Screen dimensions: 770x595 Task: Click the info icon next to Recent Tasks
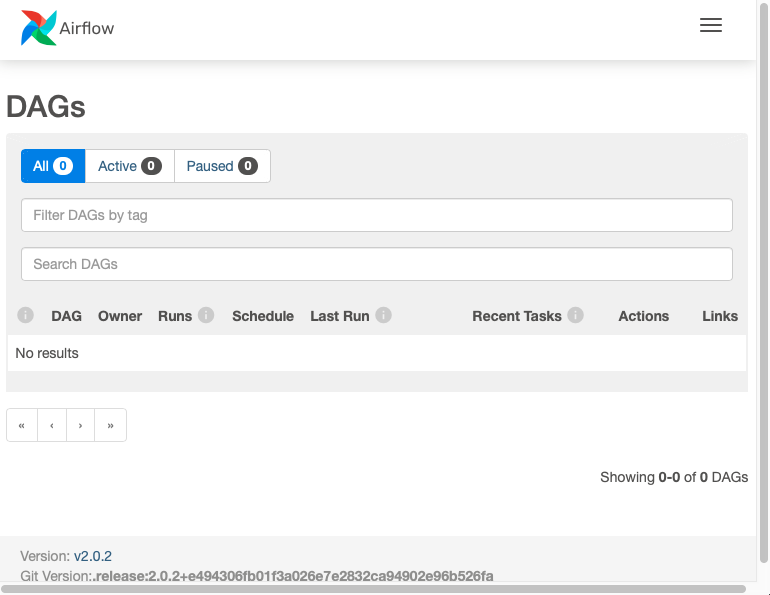pyautogui.click(x=576, y=315)
